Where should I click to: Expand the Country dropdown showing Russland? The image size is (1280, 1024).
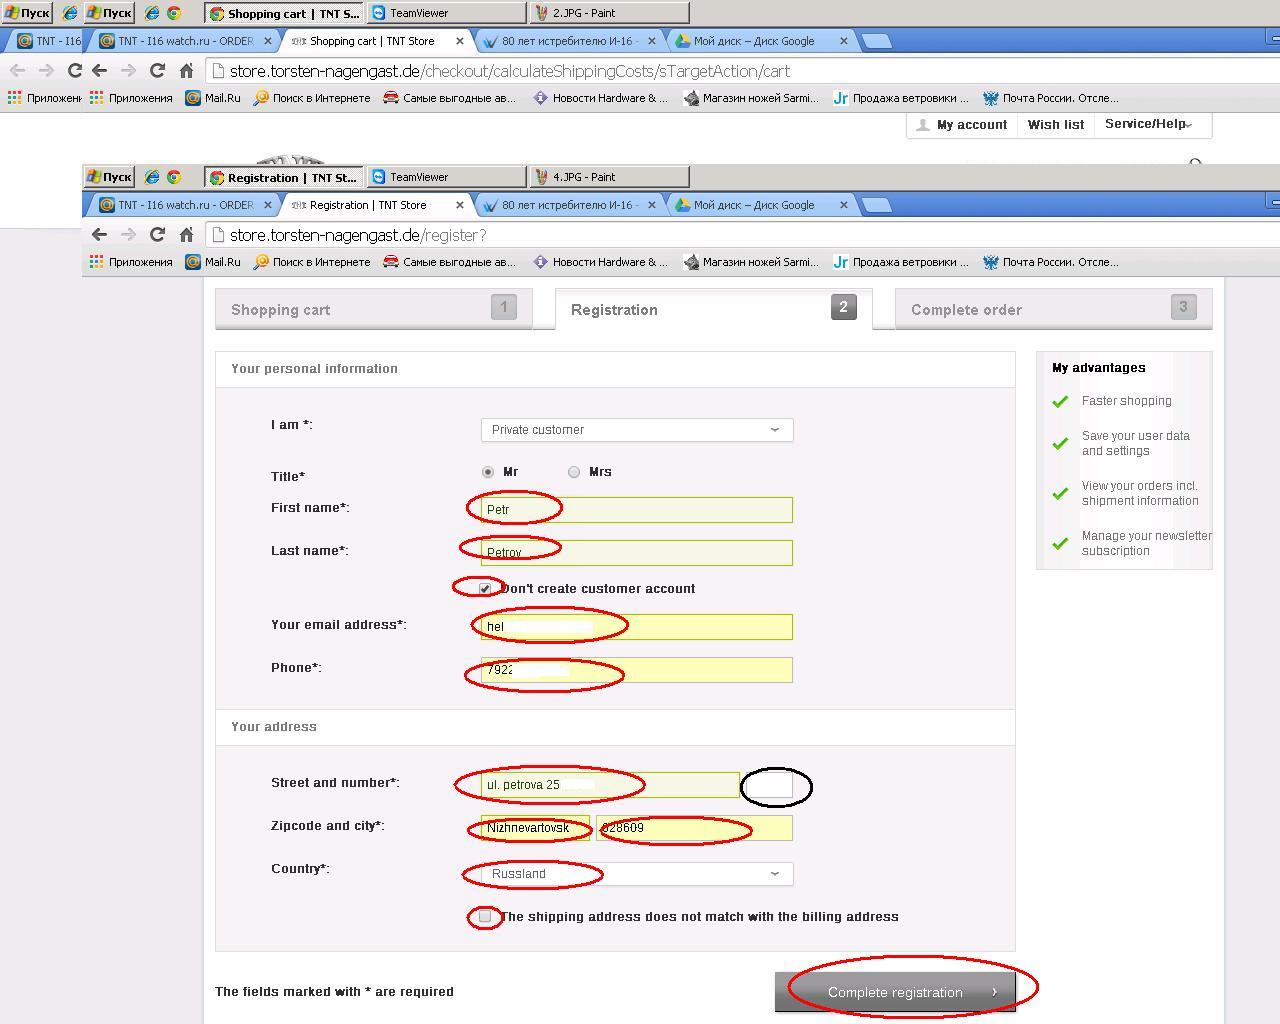click(x=636, y=874)
